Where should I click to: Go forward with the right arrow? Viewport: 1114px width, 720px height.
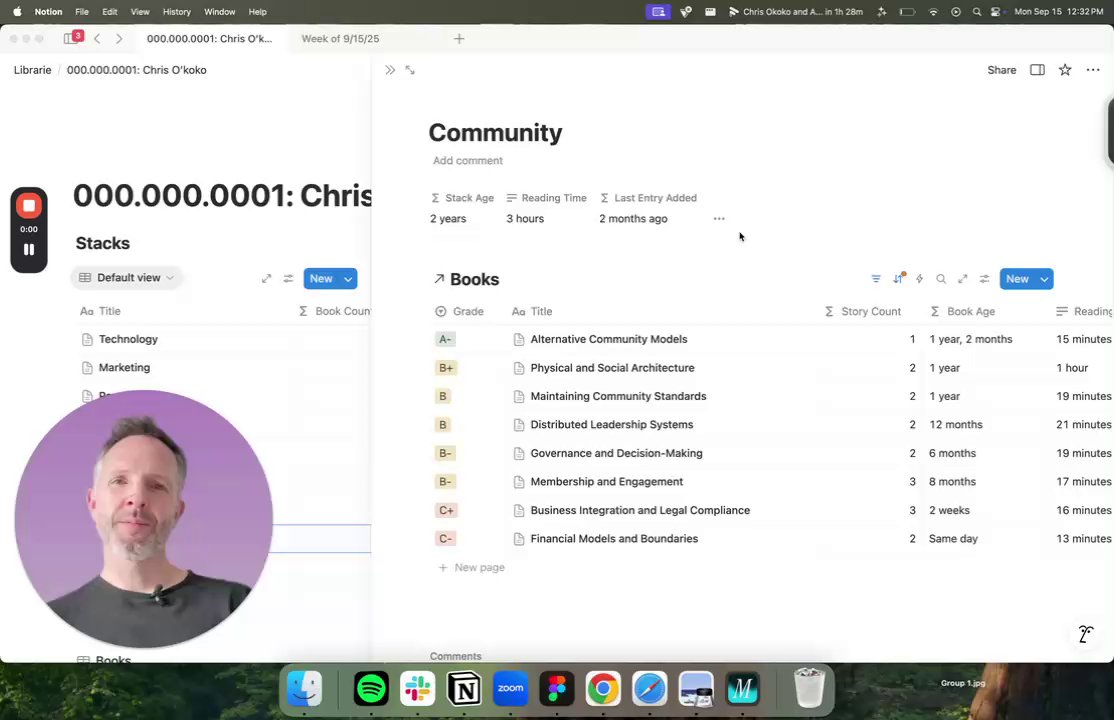tap(119, 38)
